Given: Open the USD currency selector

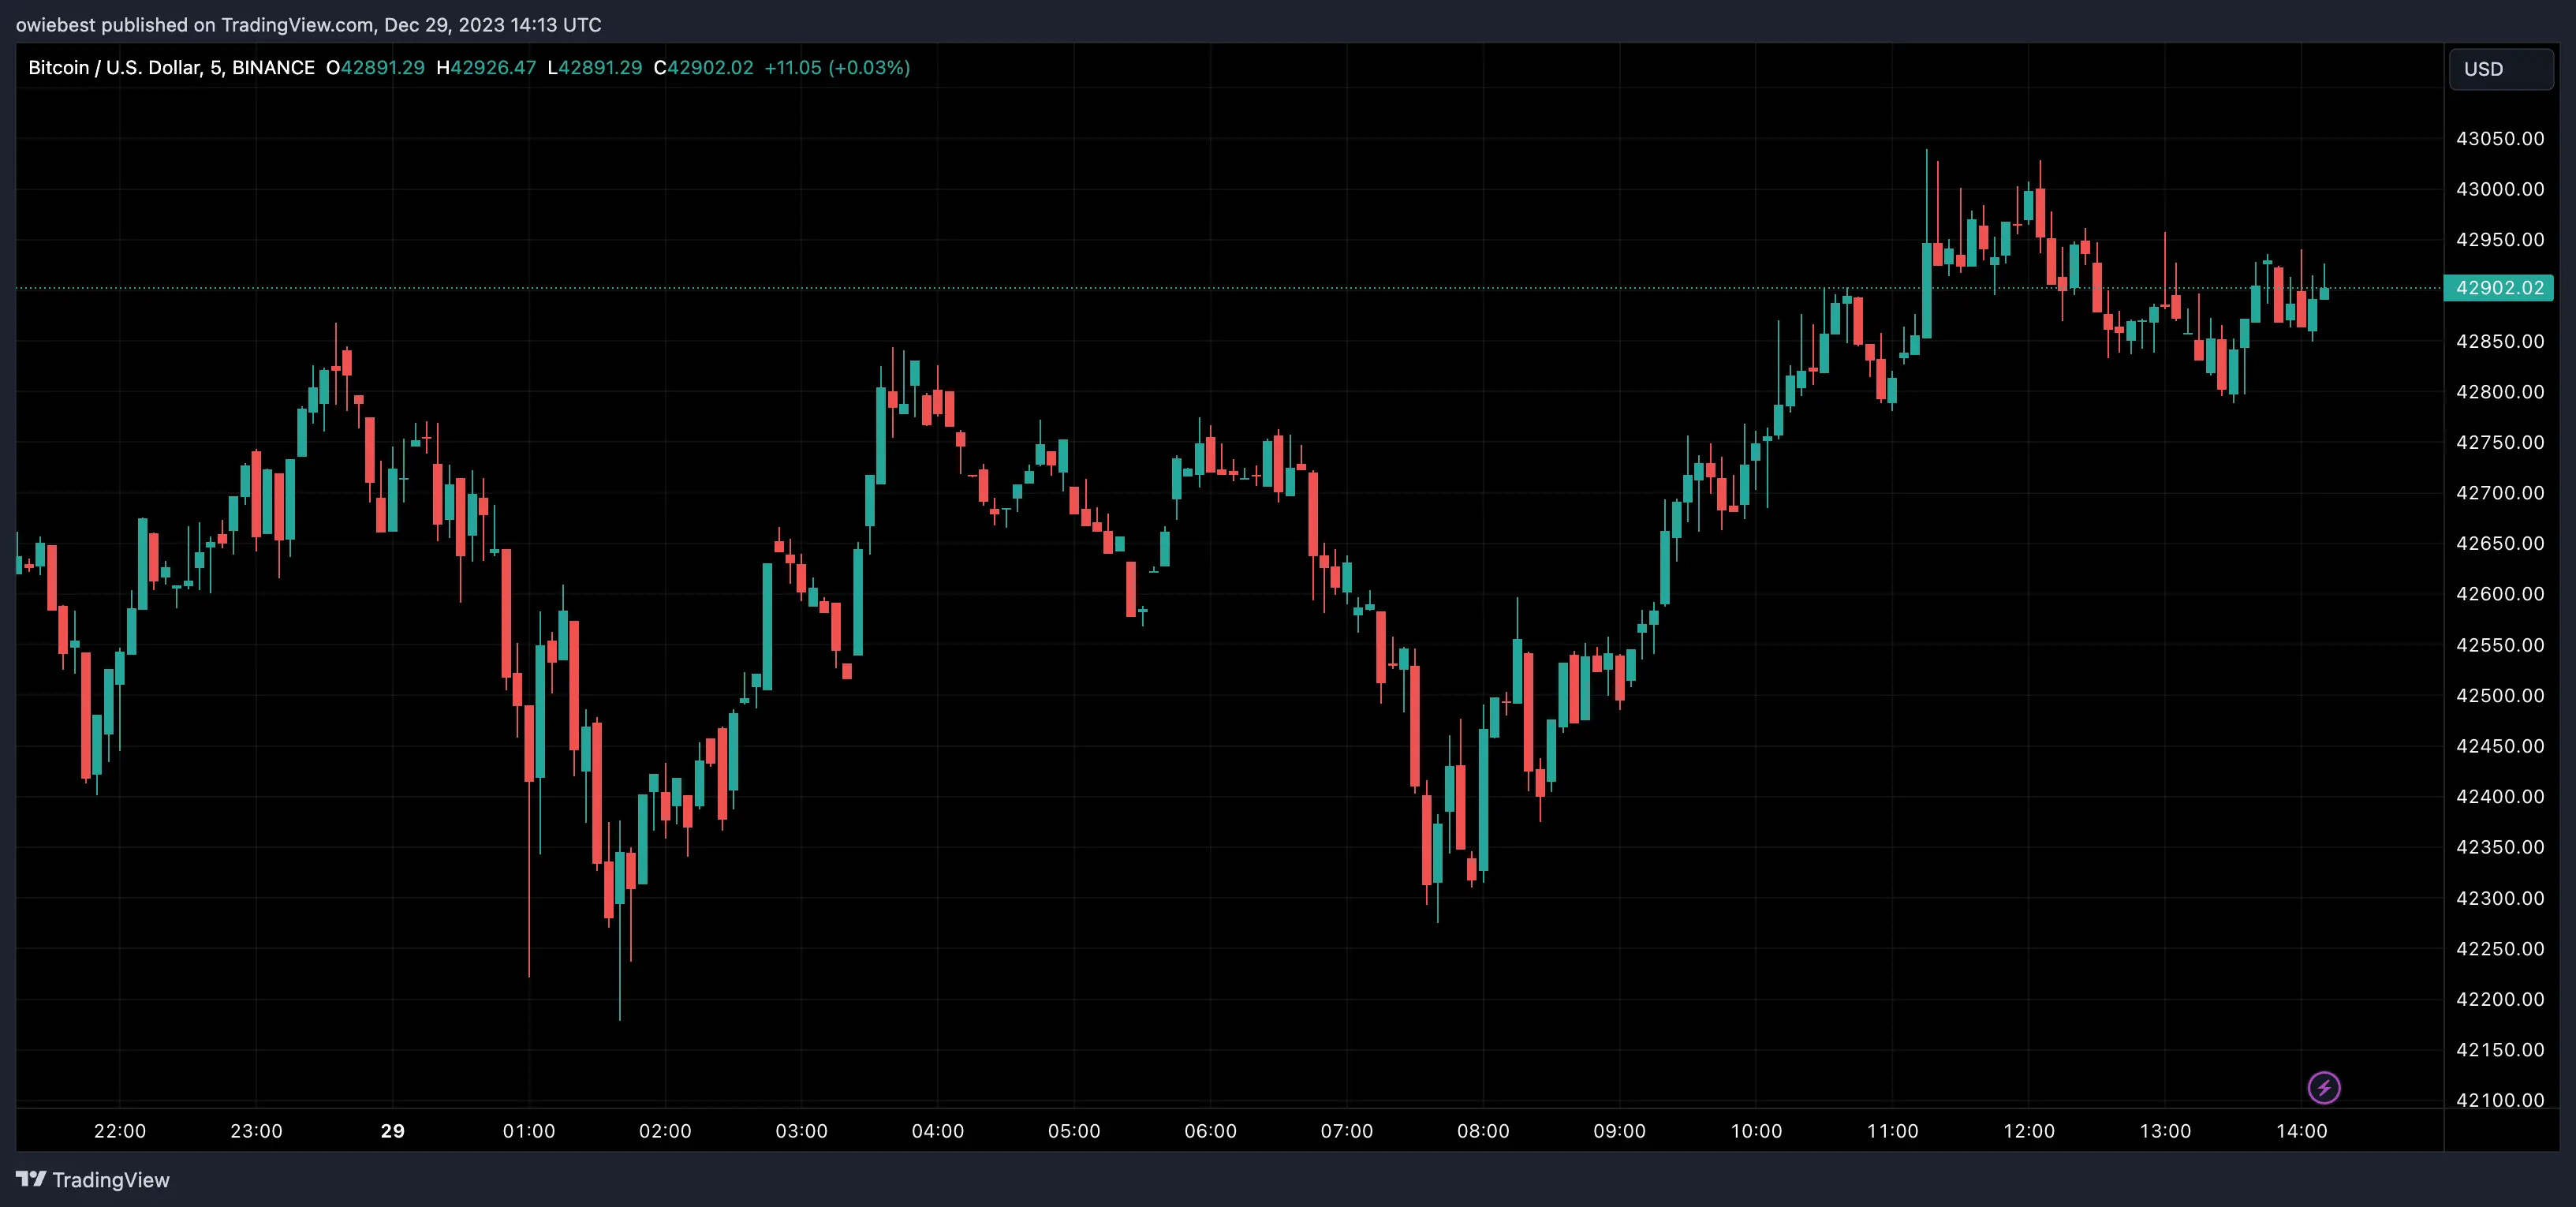Looking at the screenshot, I should 2501,69.
